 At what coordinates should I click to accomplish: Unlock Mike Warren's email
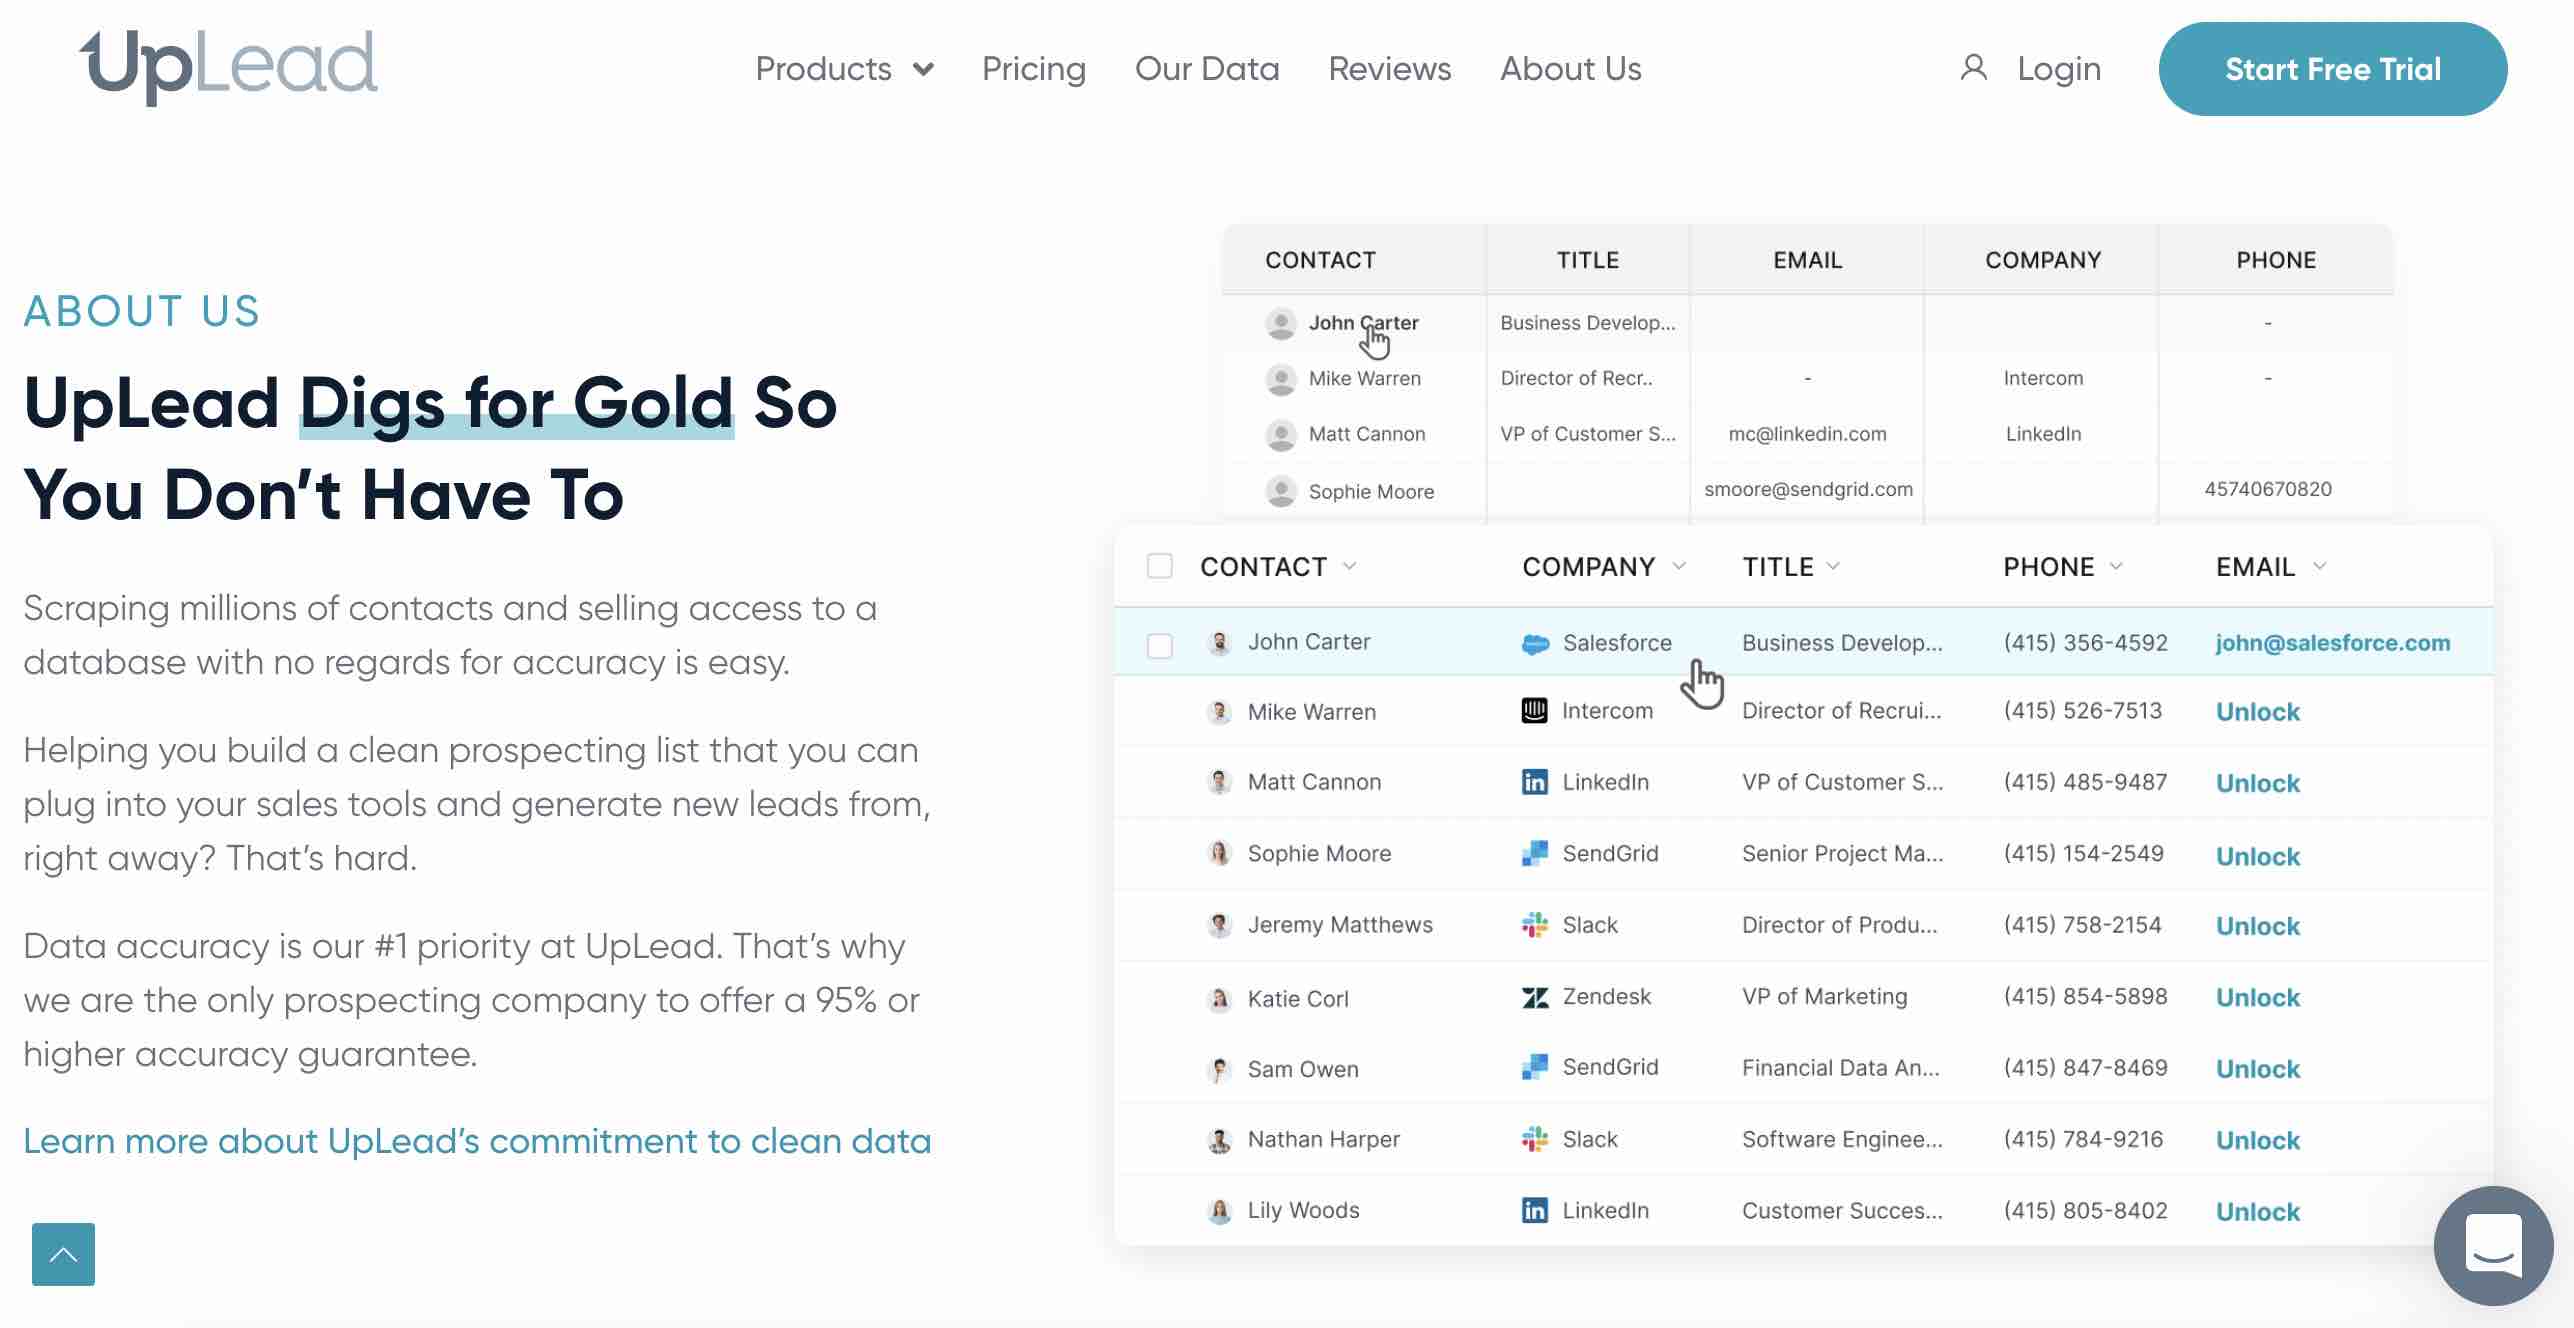pos(2257,712)
